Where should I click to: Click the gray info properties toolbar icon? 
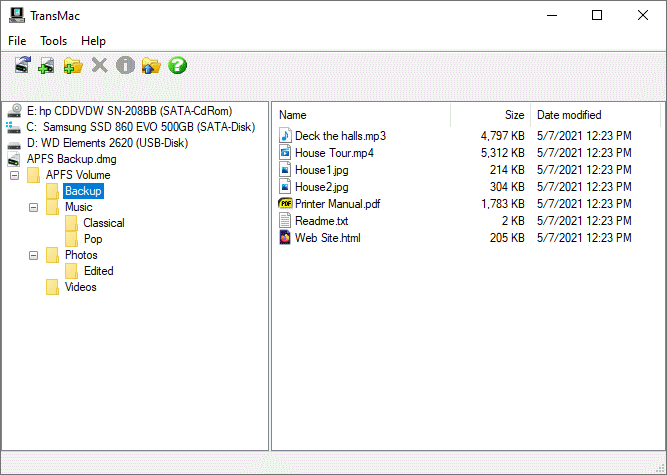[125, 66]
